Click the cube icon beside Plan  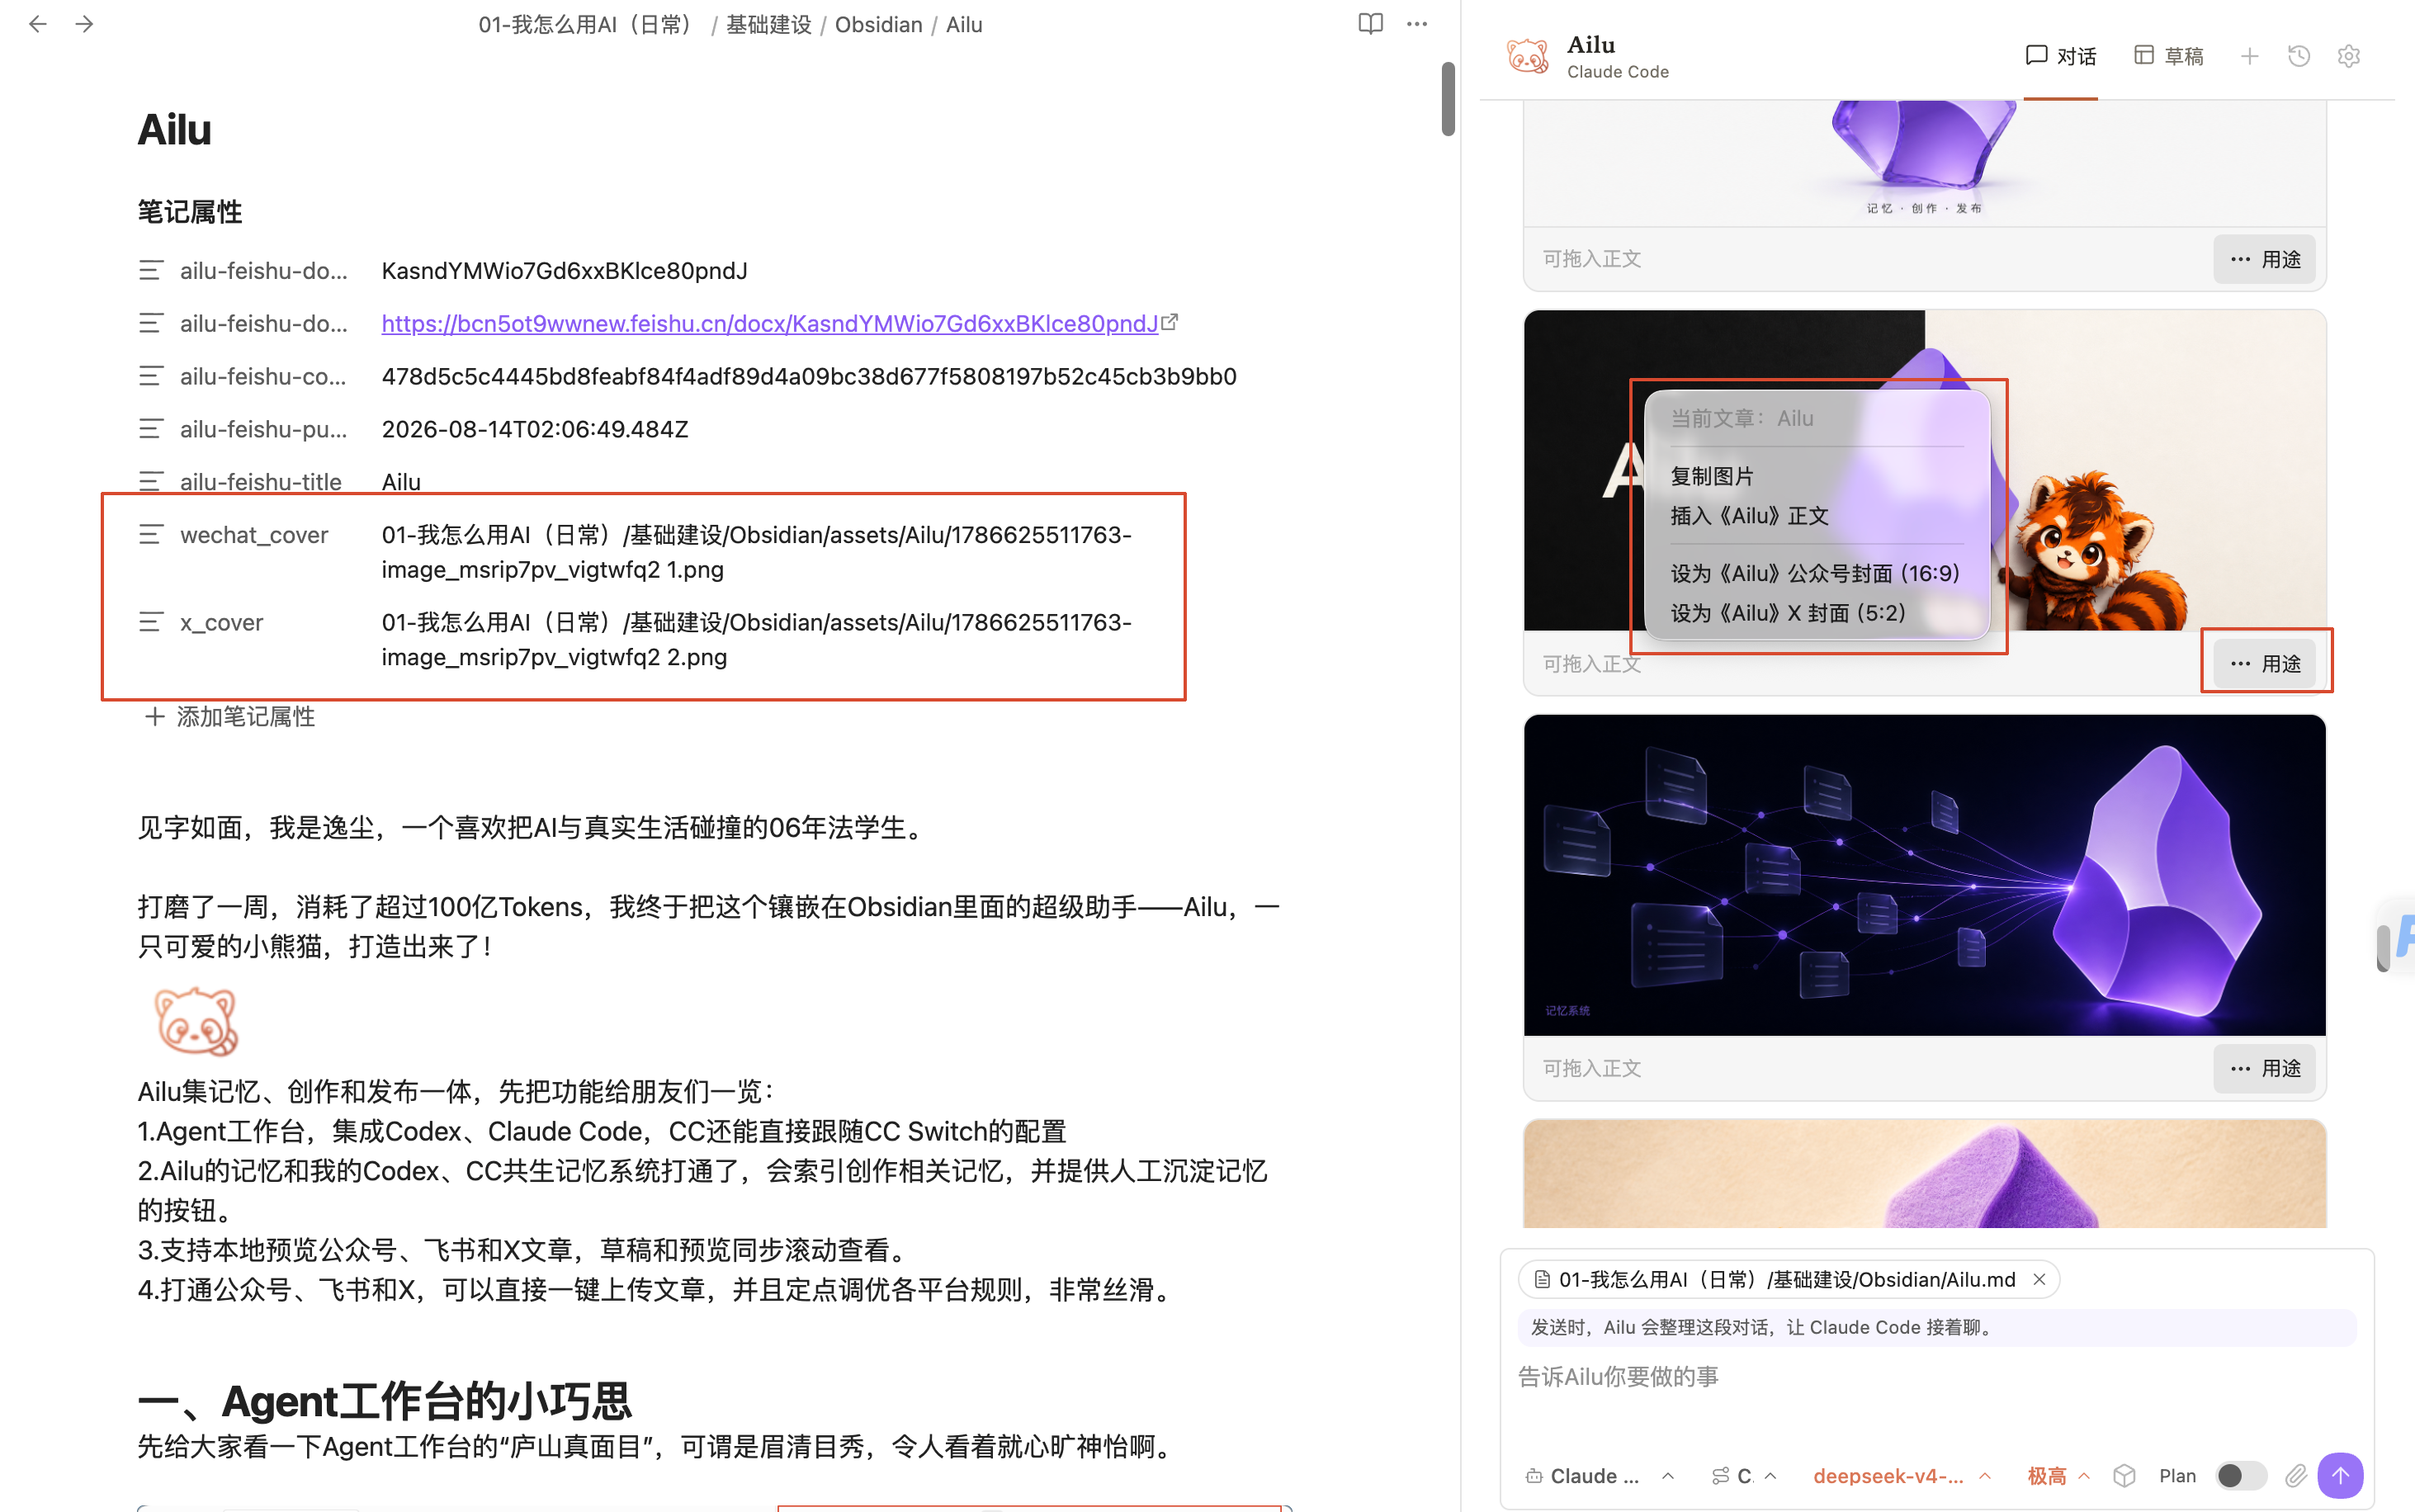2124,1475
